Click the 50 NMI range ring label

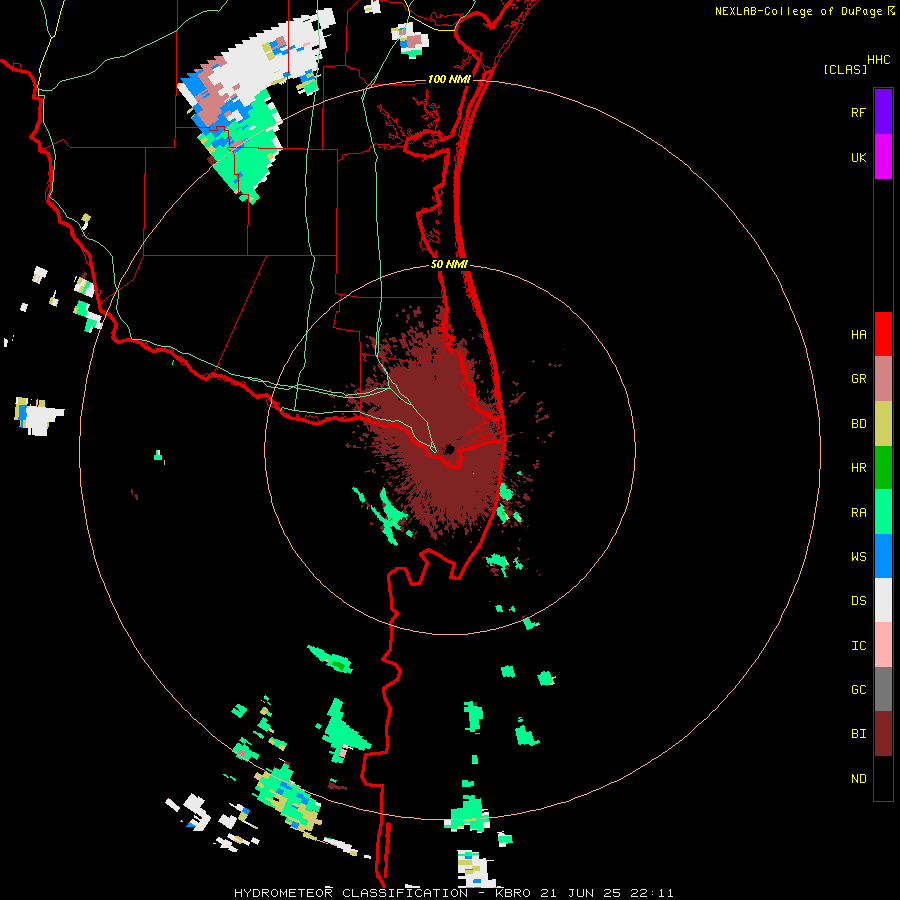click(x=449, y=264)
